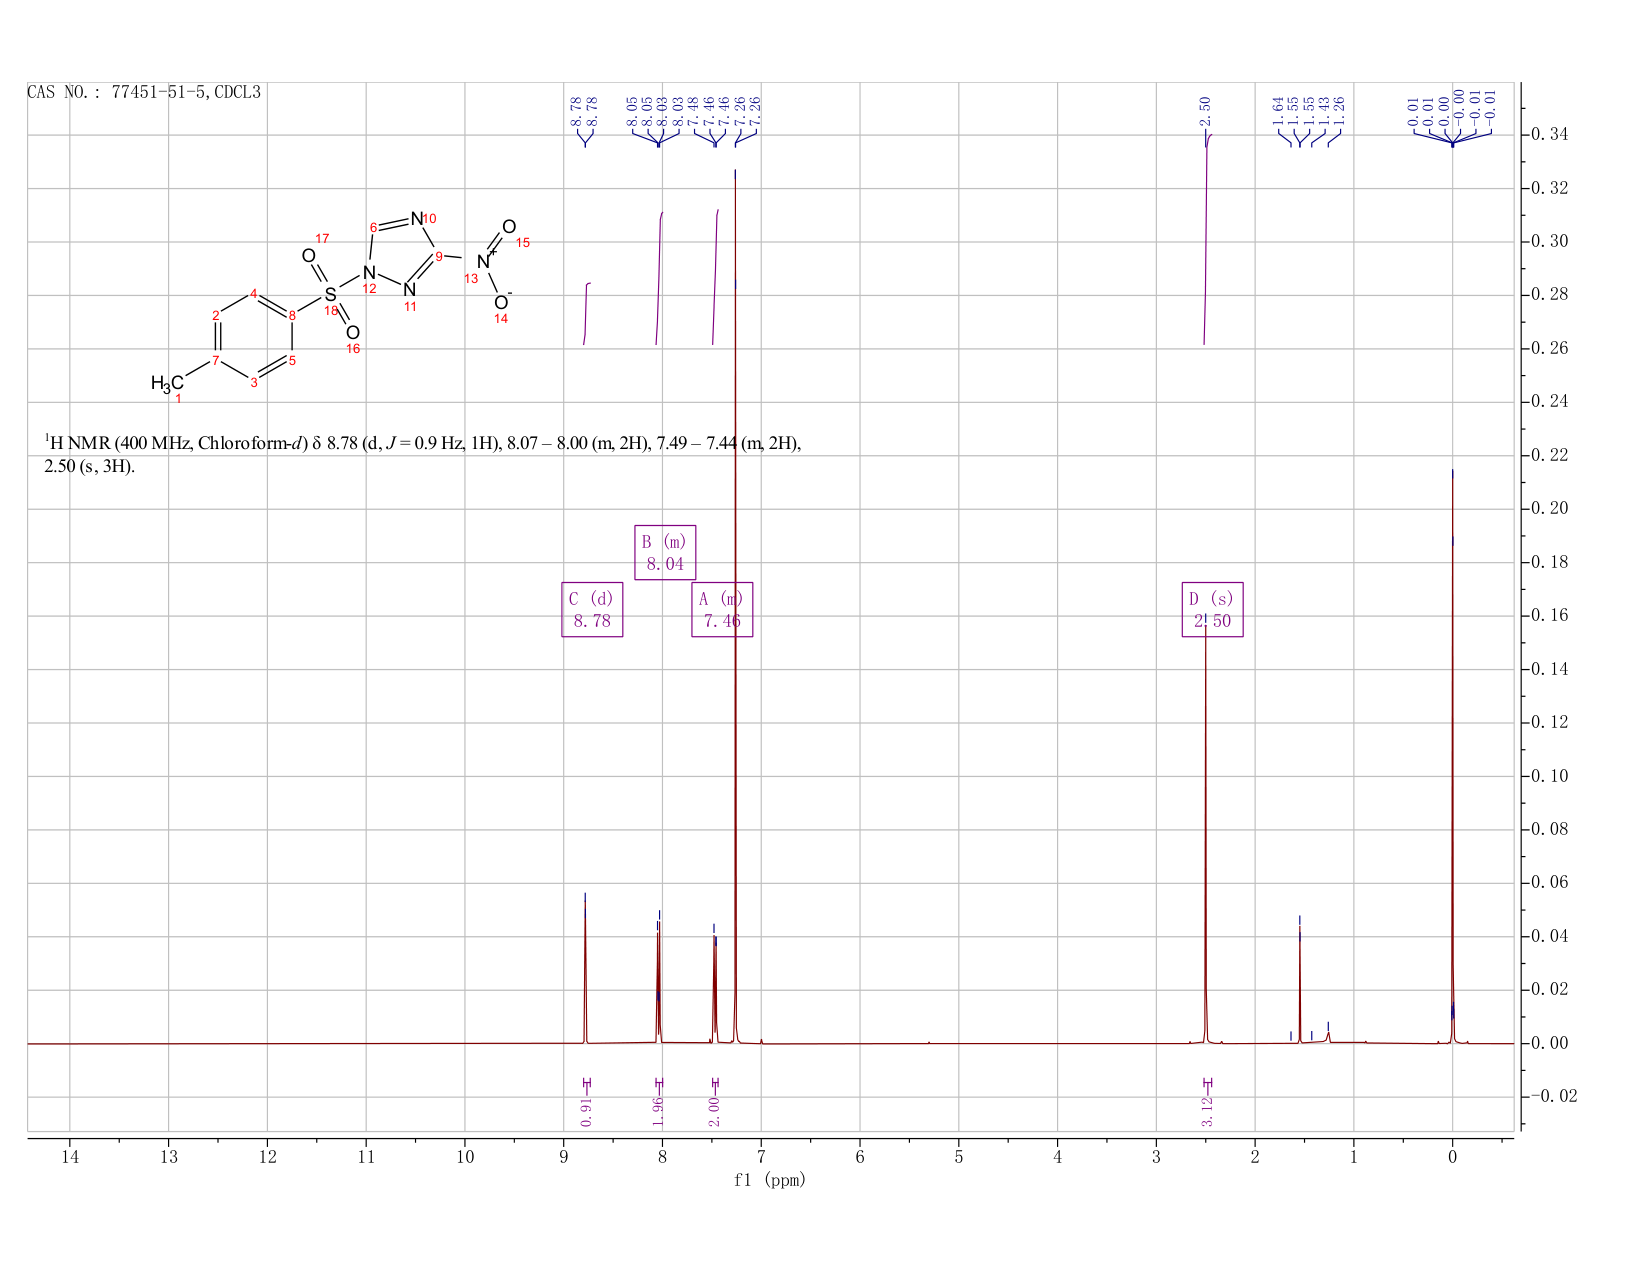
Task: Click red atom number 17 in the structure
Action: pyautogui.click(x=322, y=239)
